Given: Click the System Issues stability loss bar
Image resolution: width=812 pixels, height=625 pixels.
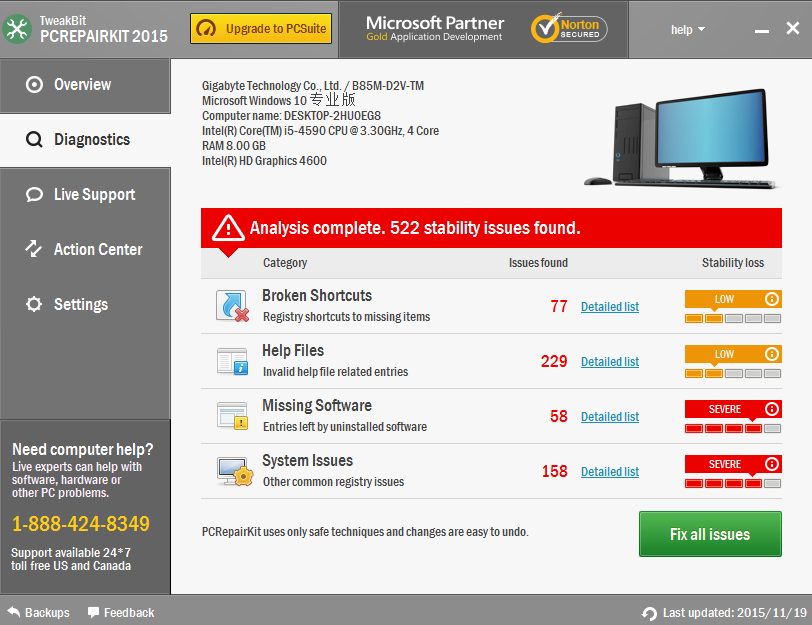Looking at the screenshot, I should tap(733, 483).
